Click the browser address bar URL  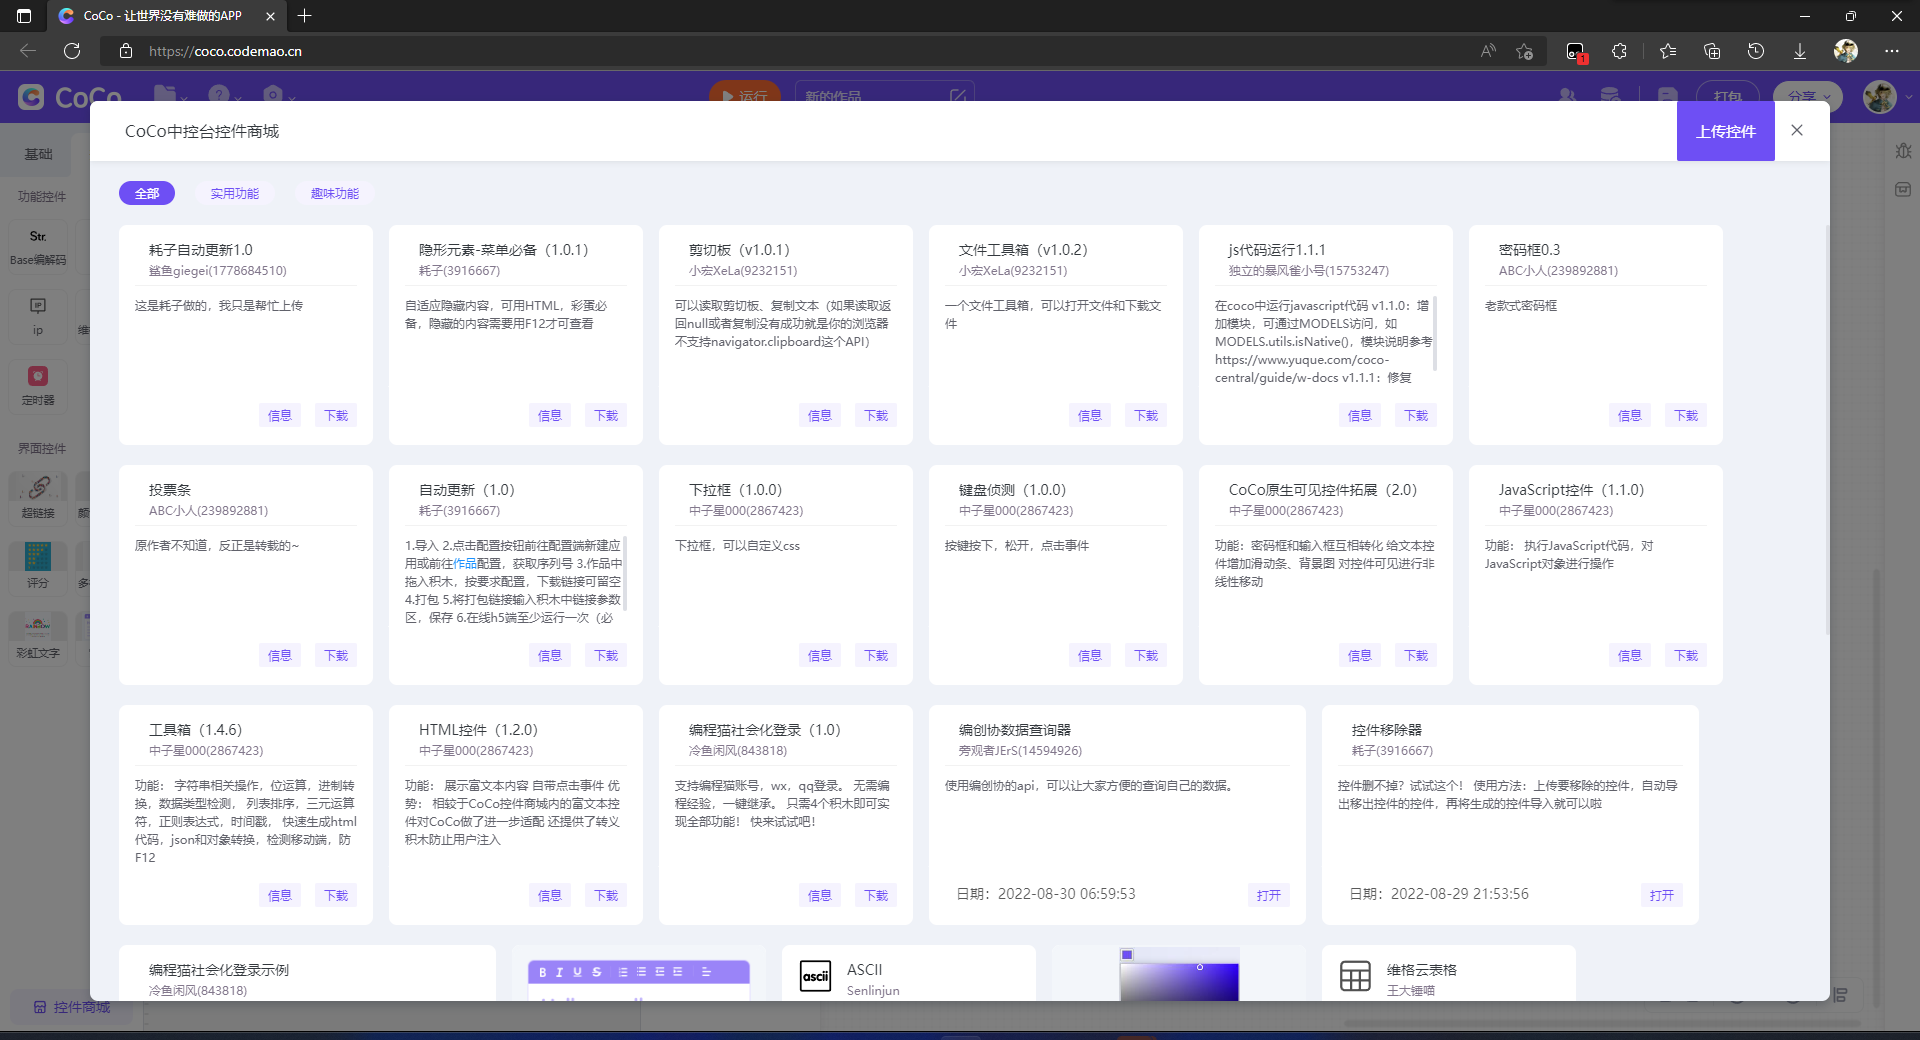(225, 51)
